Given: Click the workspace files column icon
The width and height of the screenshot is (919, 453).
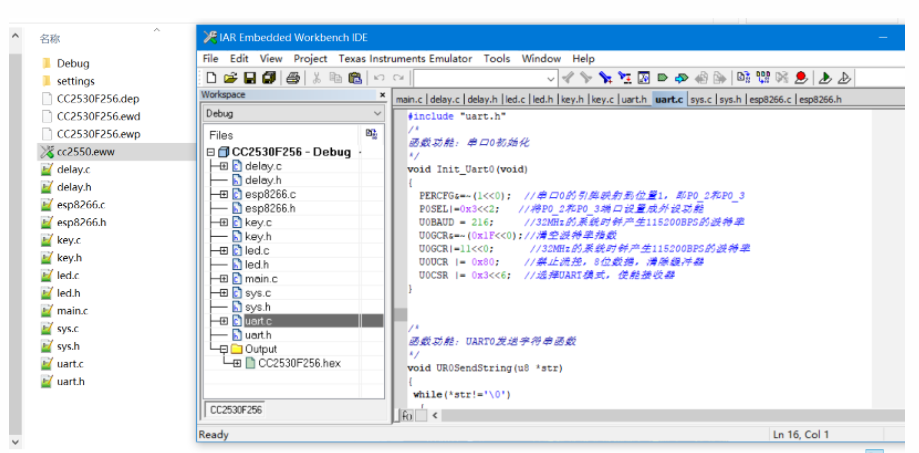Looking at the screenshot, I should point(371,134).
